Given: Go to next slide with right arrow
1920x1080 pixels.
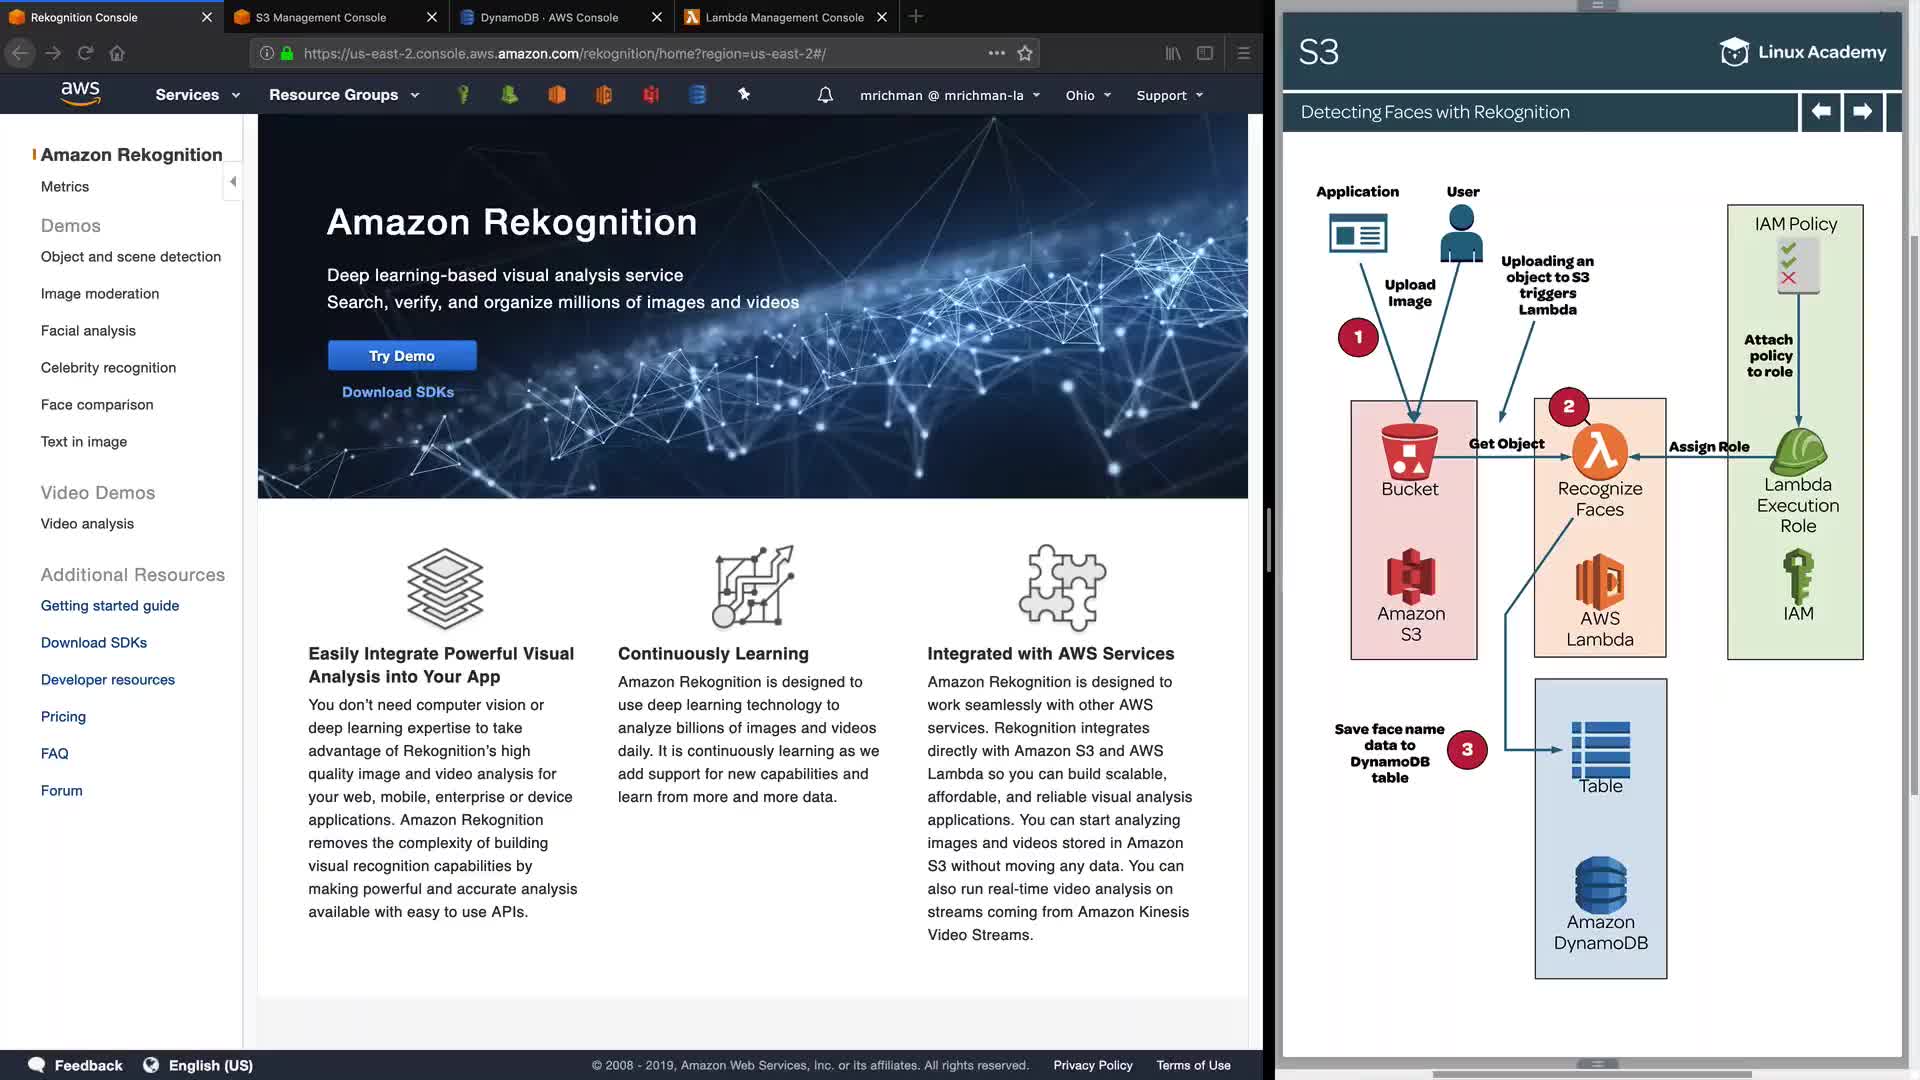Looking at the screenshot, I should [x=1862, y=112].
